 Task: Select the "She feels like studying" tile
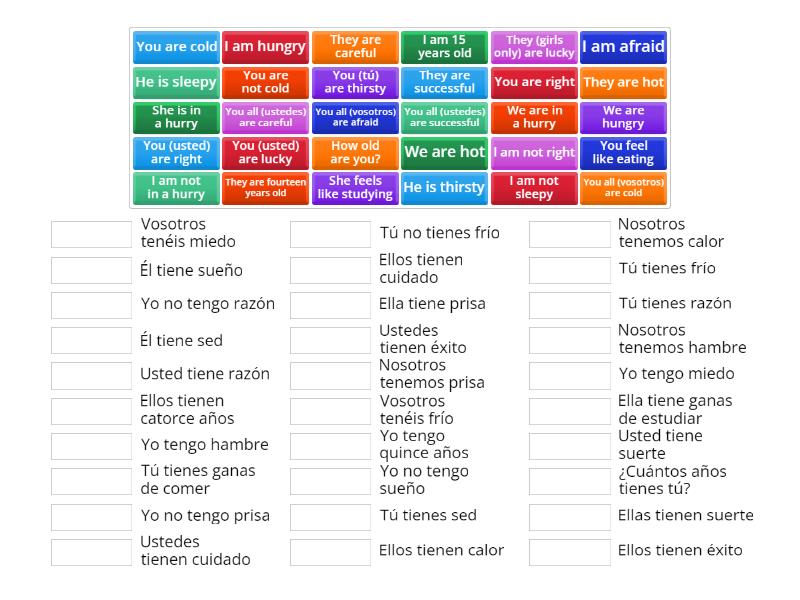354,187
